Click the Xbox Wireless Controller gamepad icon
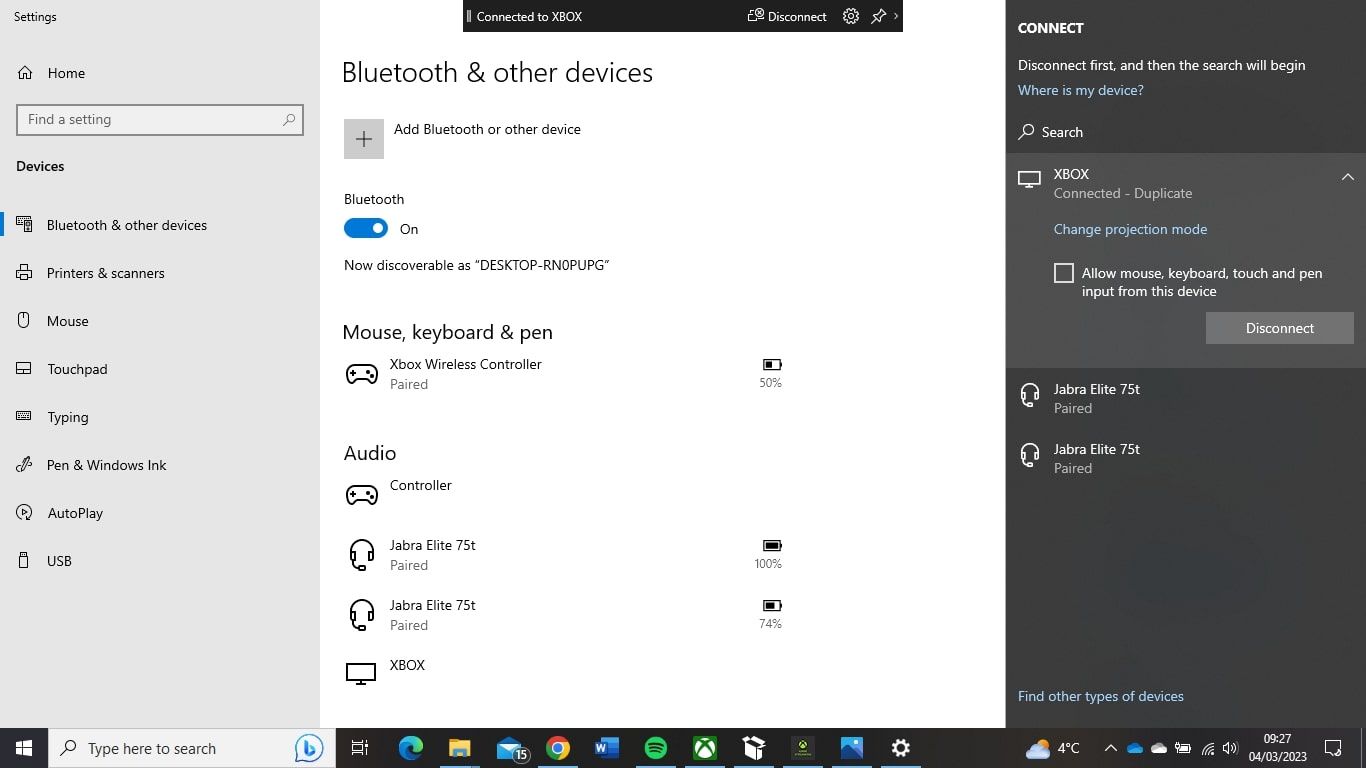The height and width of the screenshot is (768, 1366). coord(361,374)
